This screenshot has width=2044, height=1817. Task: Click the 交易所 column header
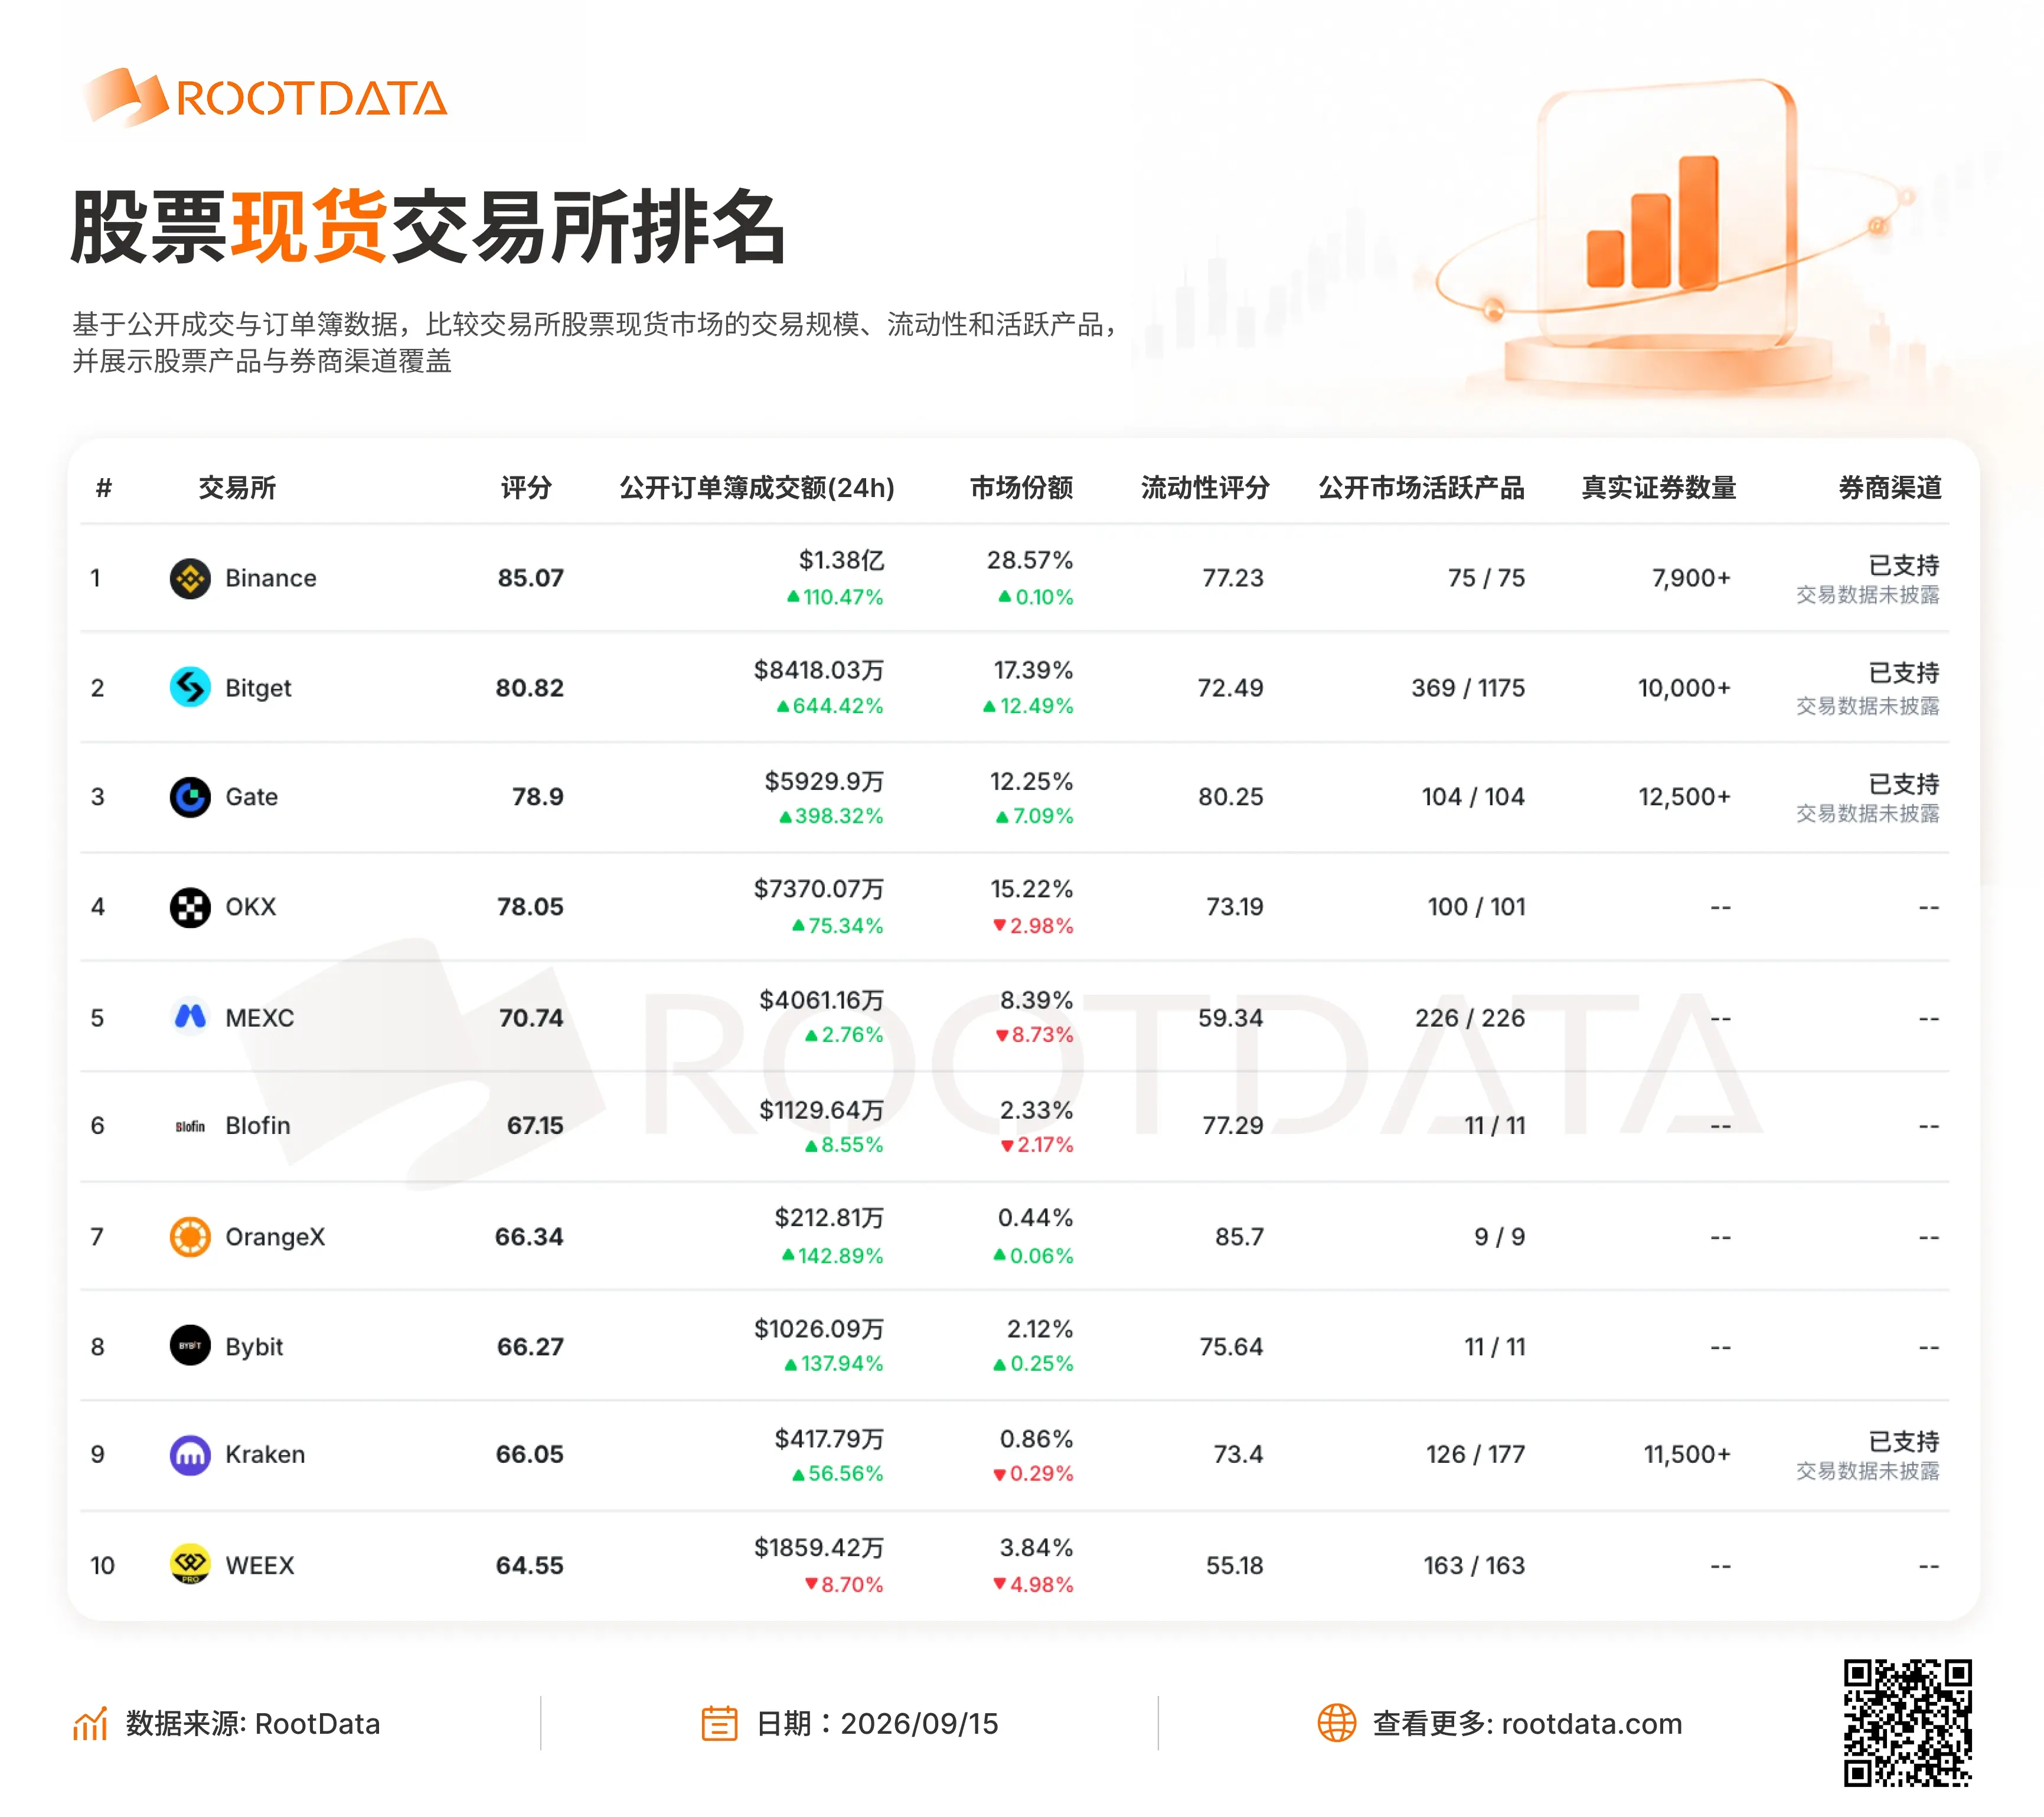(x=237, y=488)
